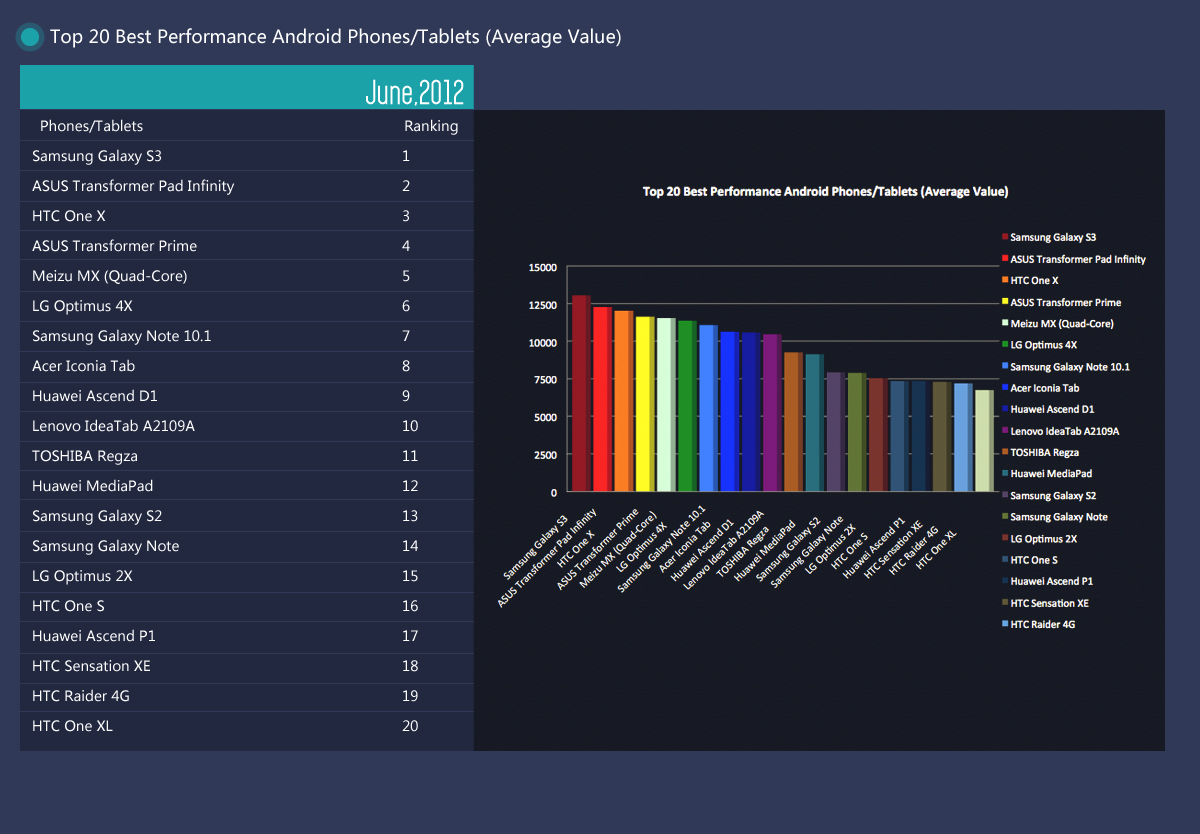Click the HTC One X orange legend swatch
Image resolution: width=1200 pixels, height=834 pixels.
click(1004, 281)
